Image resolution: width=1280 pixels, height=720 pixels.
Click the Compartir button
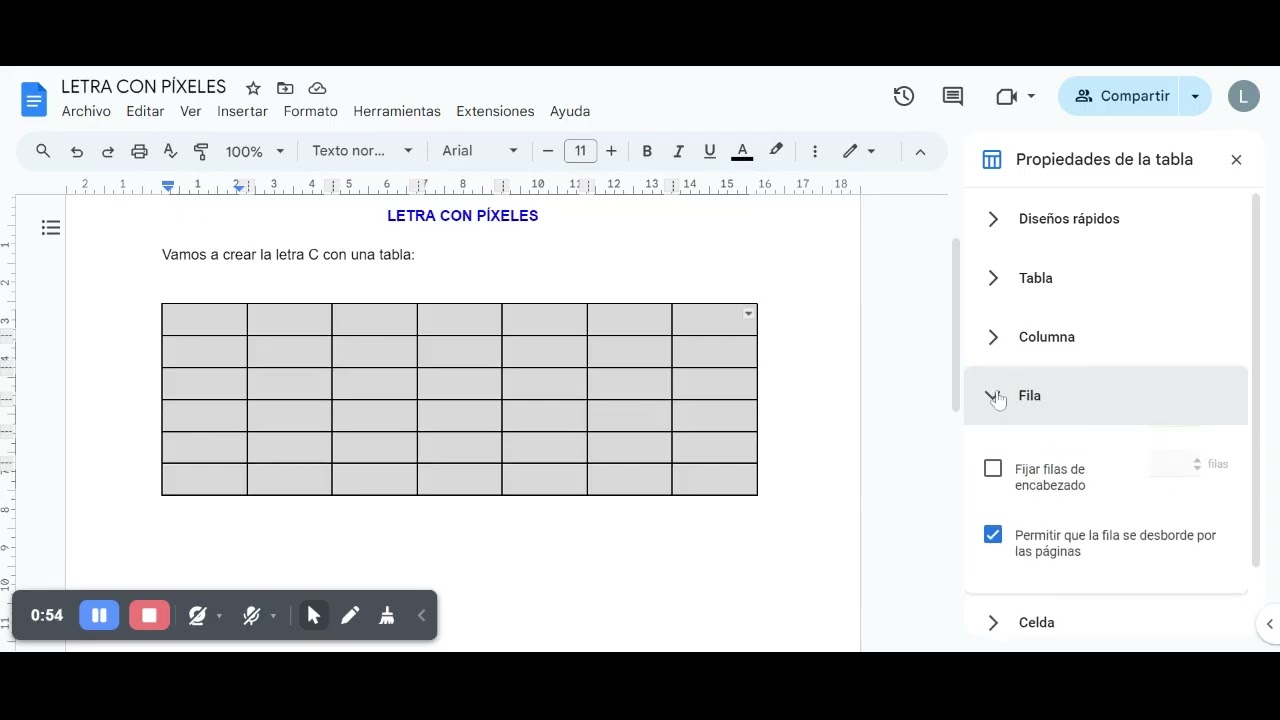click(x=1121, y=96)
